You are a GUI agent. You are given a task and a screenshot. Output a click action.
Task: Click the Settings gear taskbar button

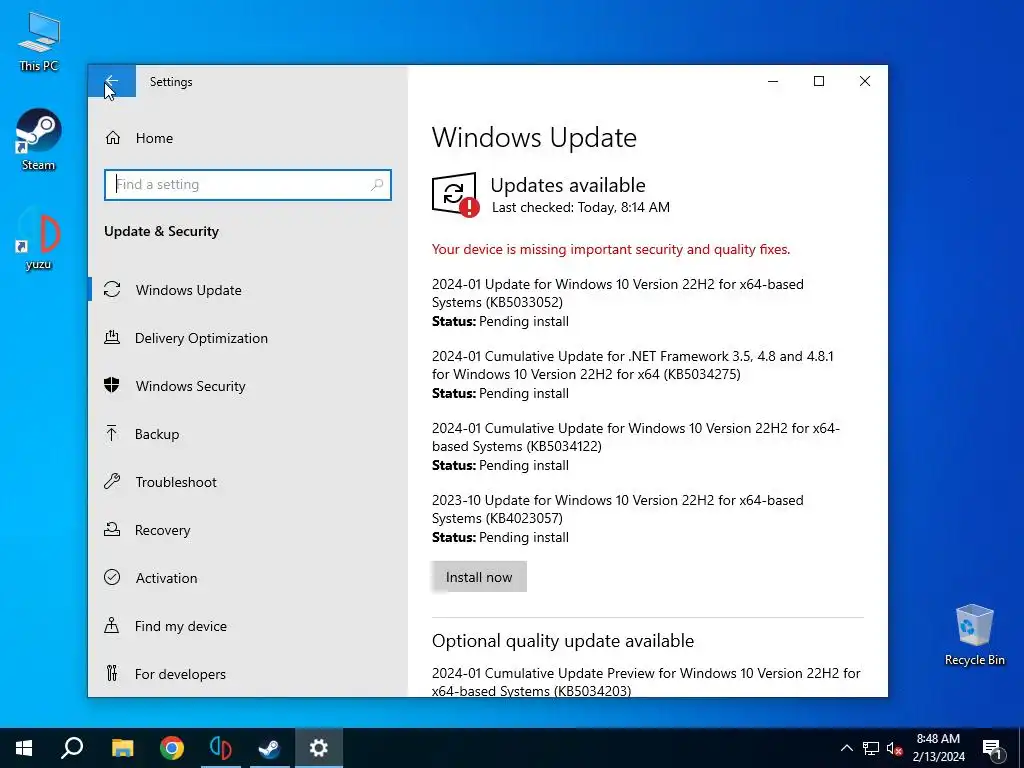click(x=319, y=748)
